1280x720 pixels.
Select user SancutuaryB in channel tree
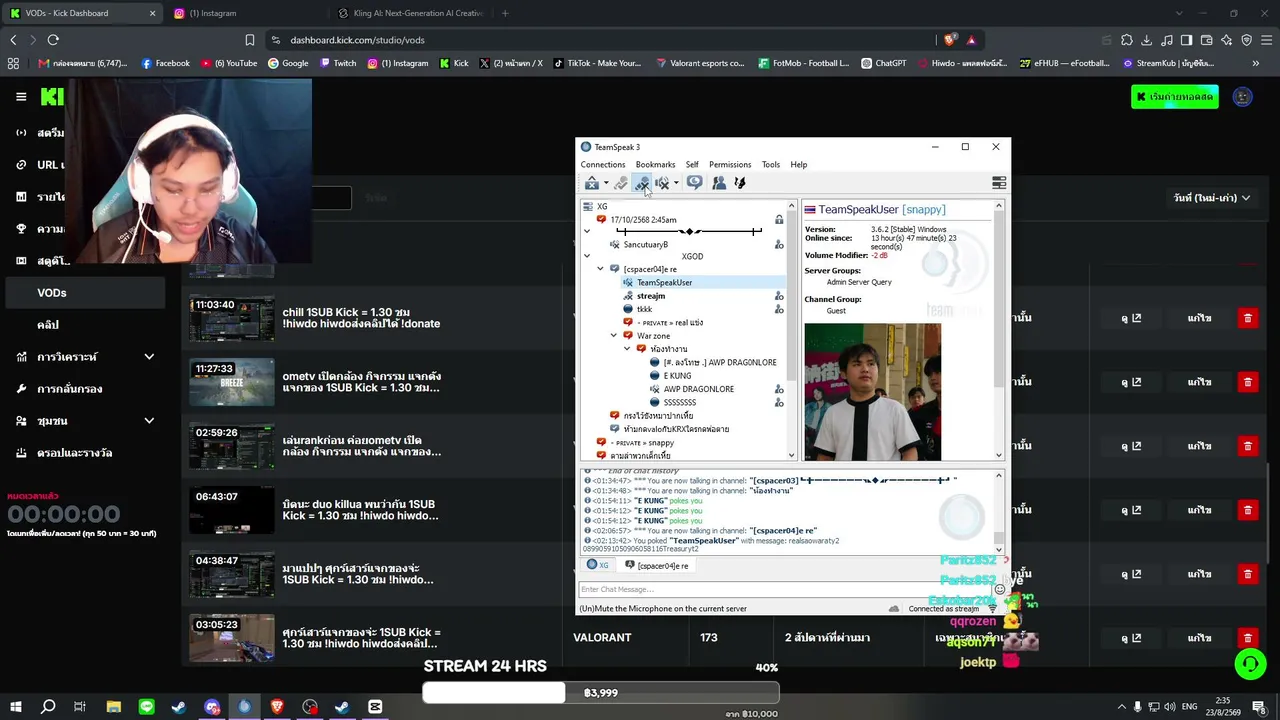(x=646, y=245)
